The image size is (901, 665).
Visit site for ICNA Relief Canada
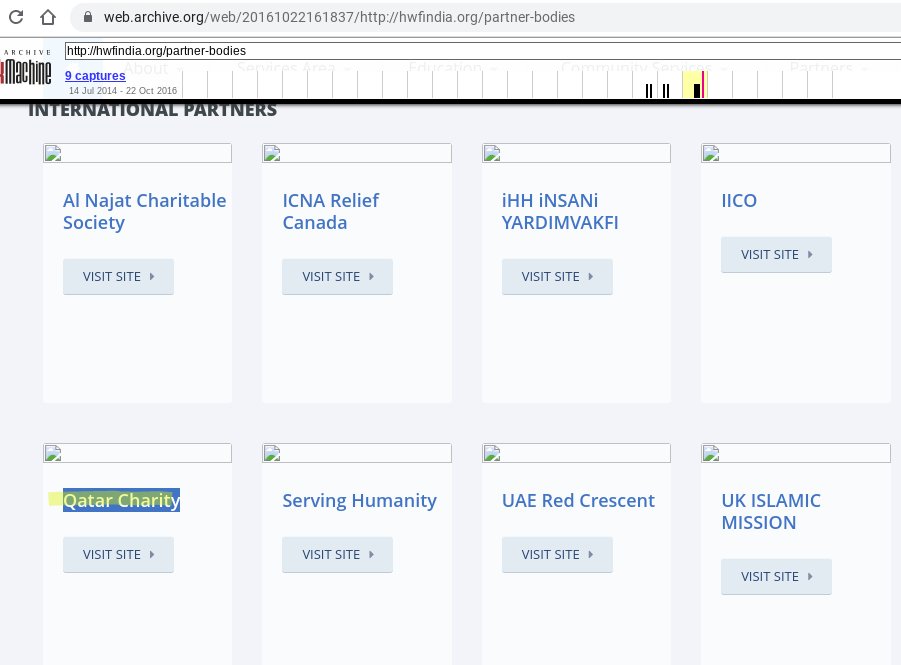(337, 276)
